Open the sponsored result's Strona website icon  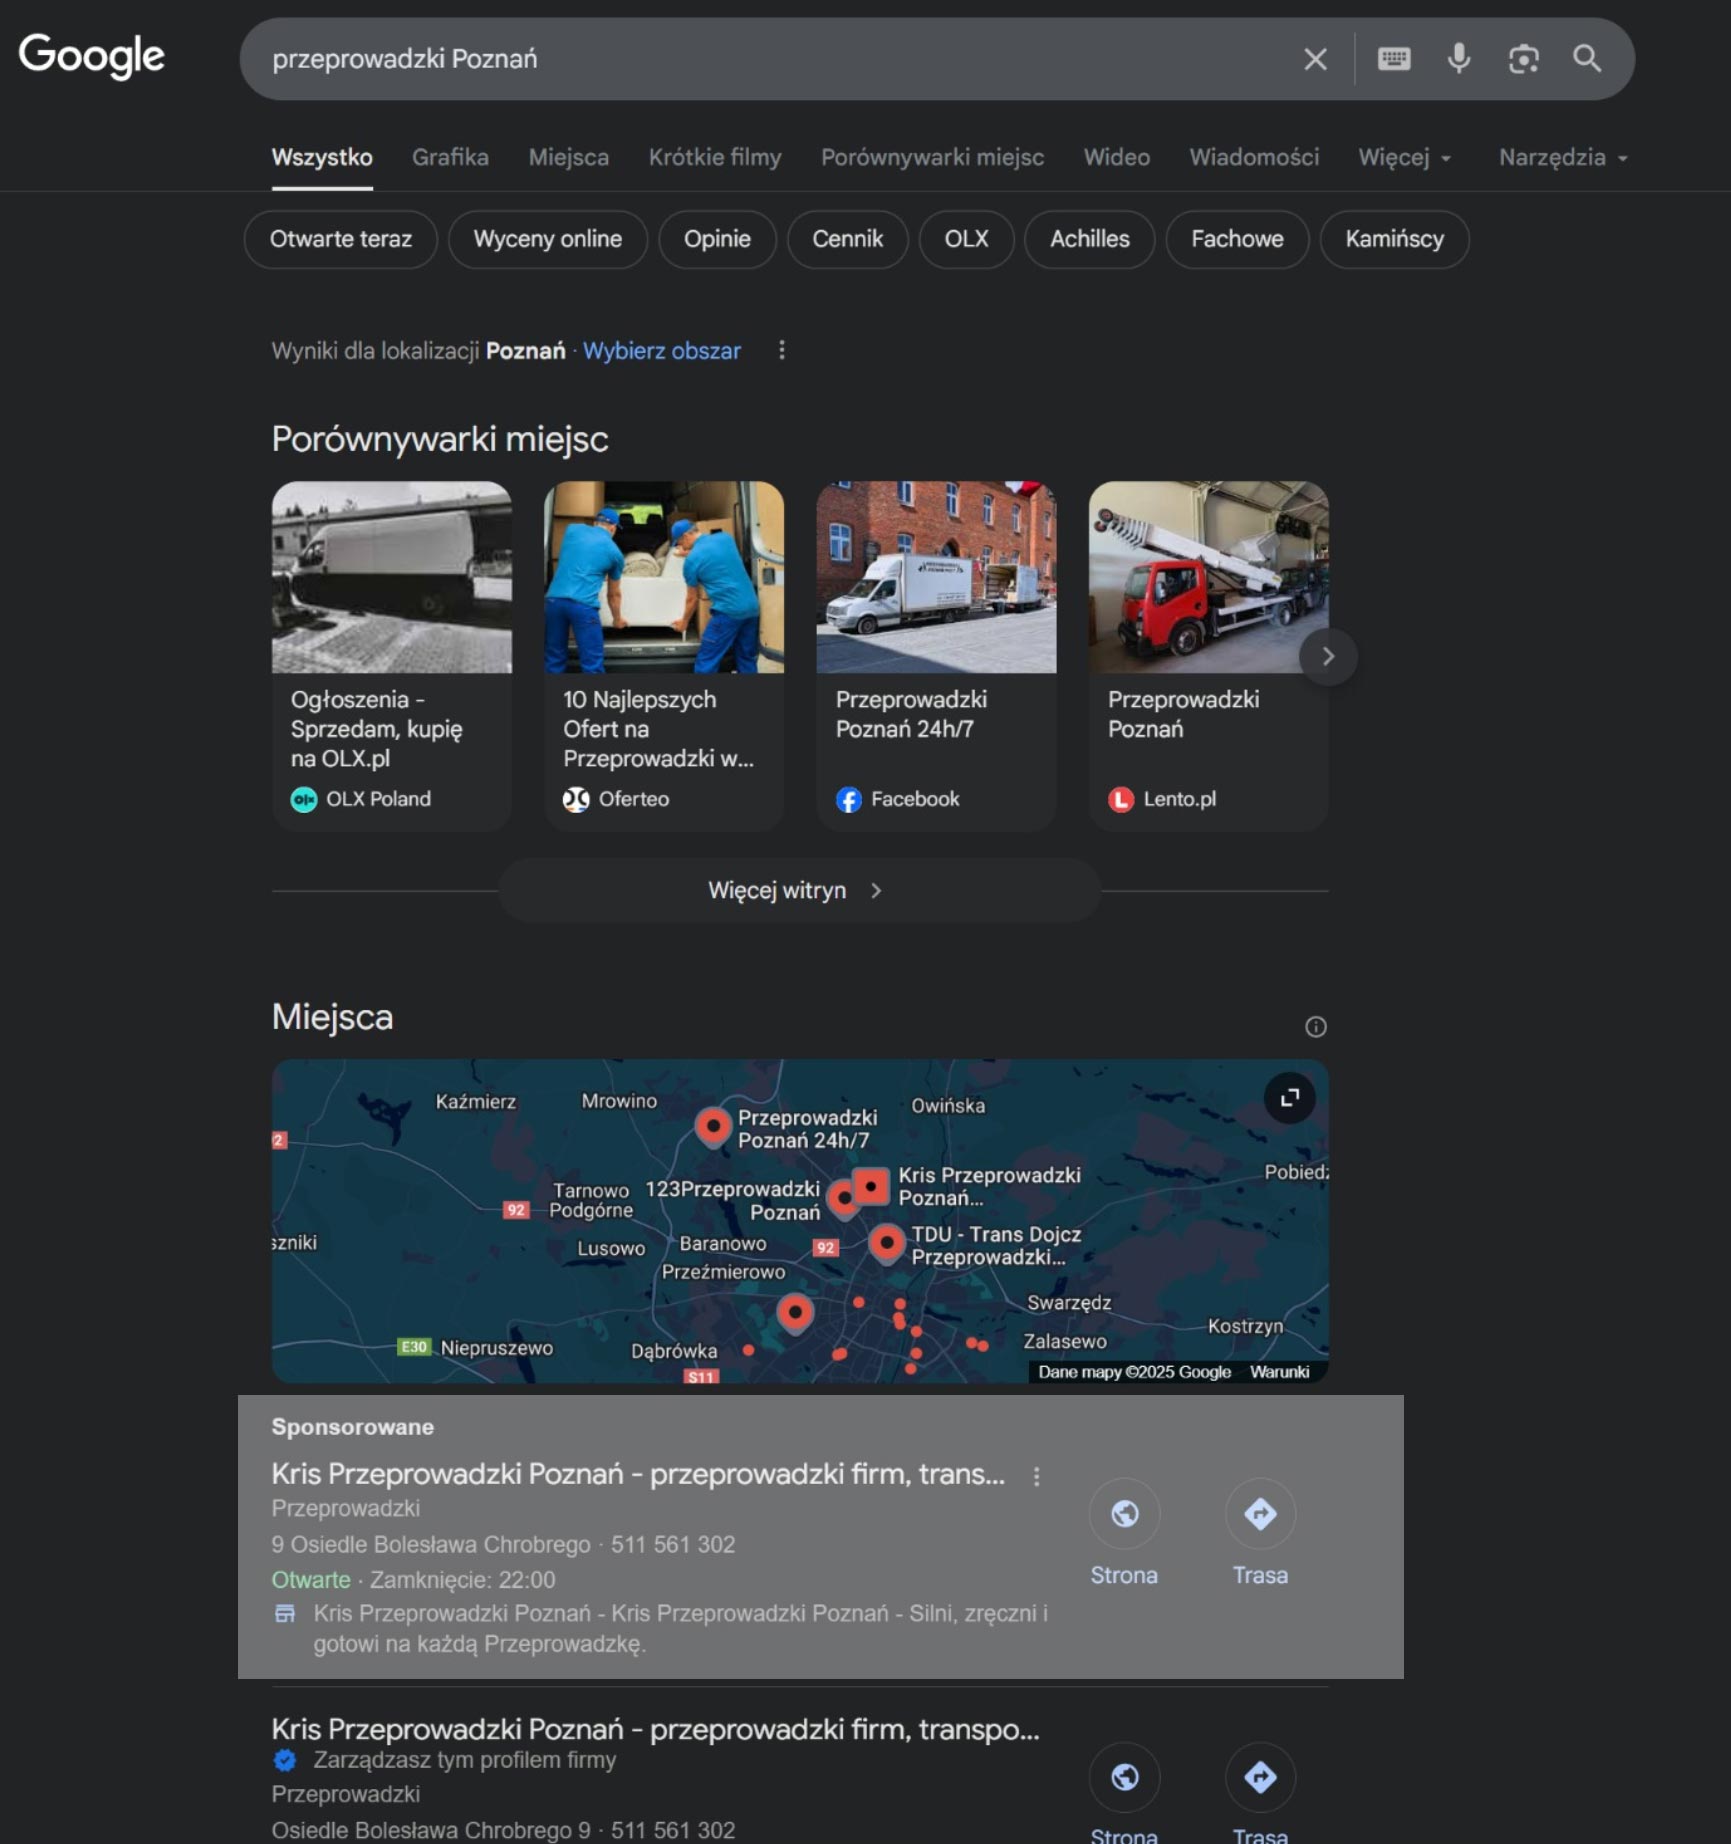tap(1124, 1514)
